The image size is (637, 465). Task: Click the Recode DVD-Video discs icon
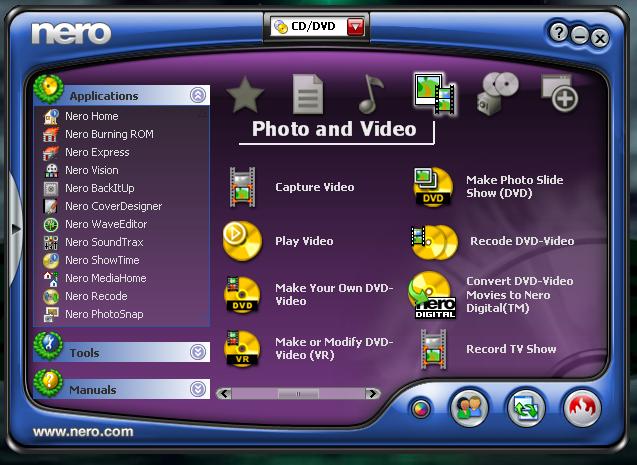click(x=434, y=242)
